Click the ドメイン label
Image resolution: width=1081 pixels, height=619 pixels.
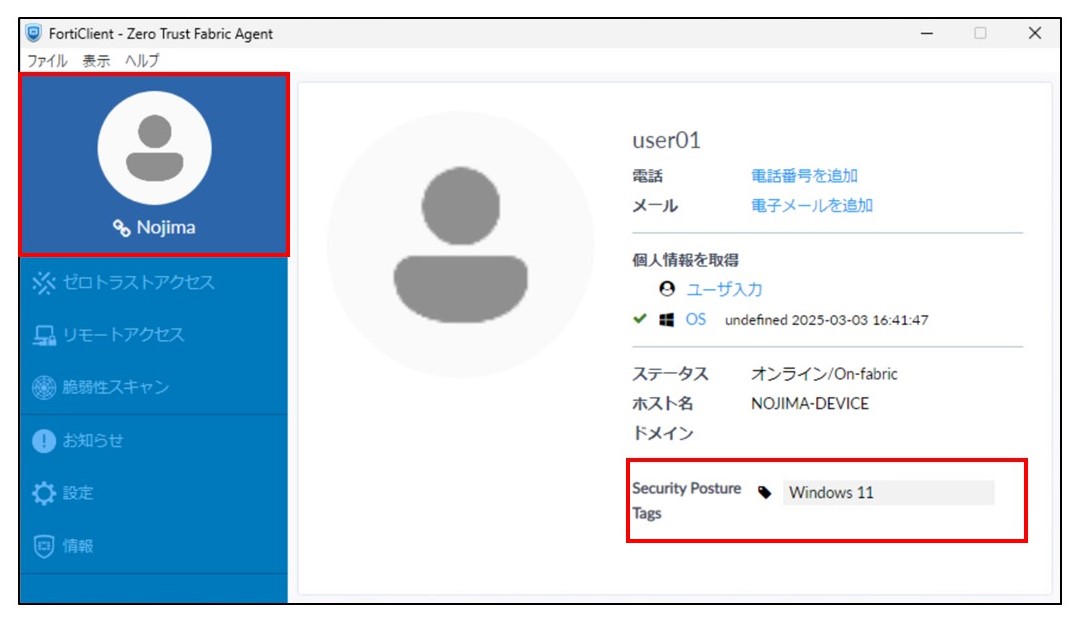point(663,434)
